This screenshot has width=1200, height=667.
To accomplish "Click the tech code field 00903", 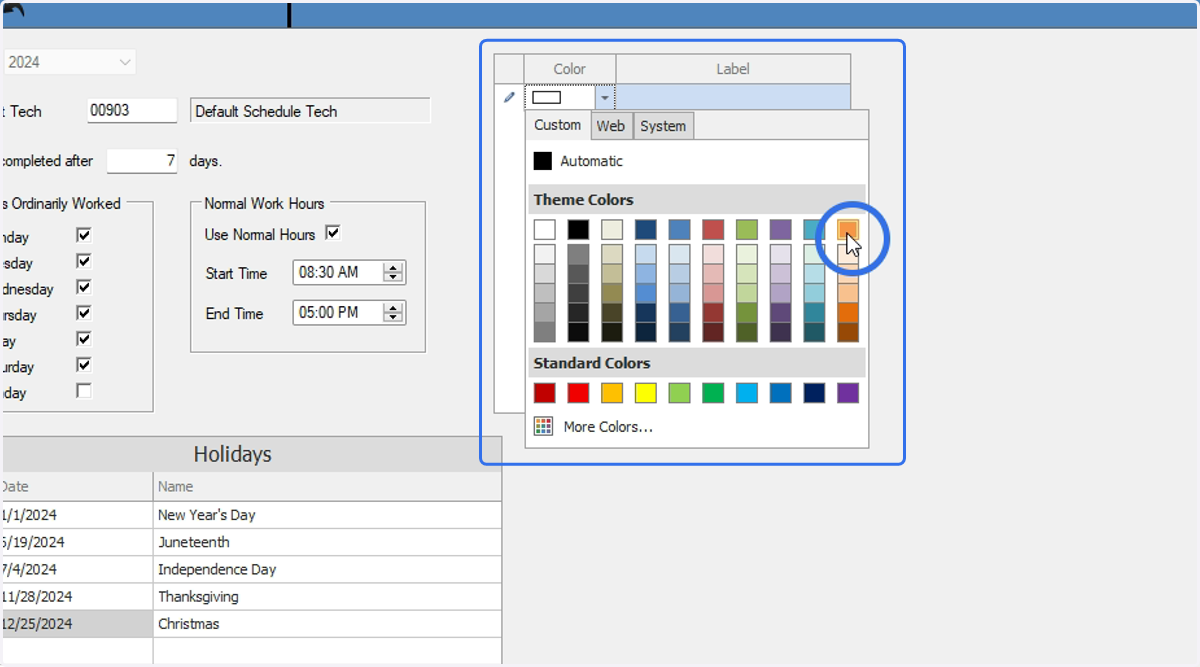I will click(x=132, y=110).
